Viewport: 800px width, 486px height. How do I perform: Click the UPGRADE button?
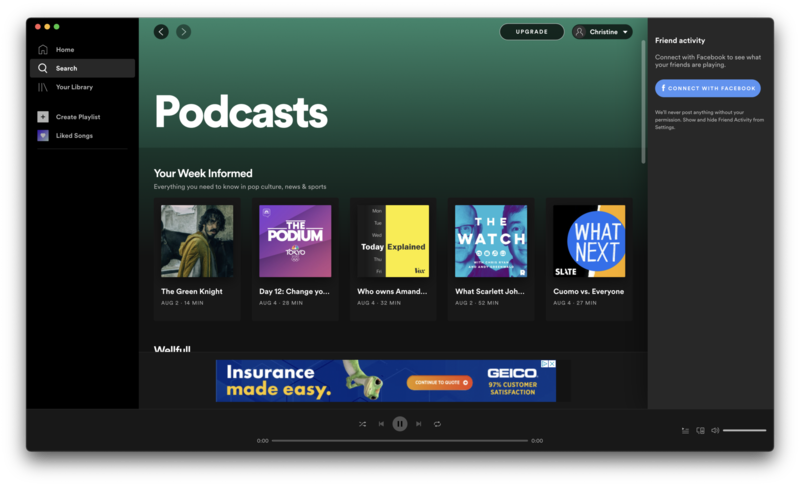pos(532,32)
